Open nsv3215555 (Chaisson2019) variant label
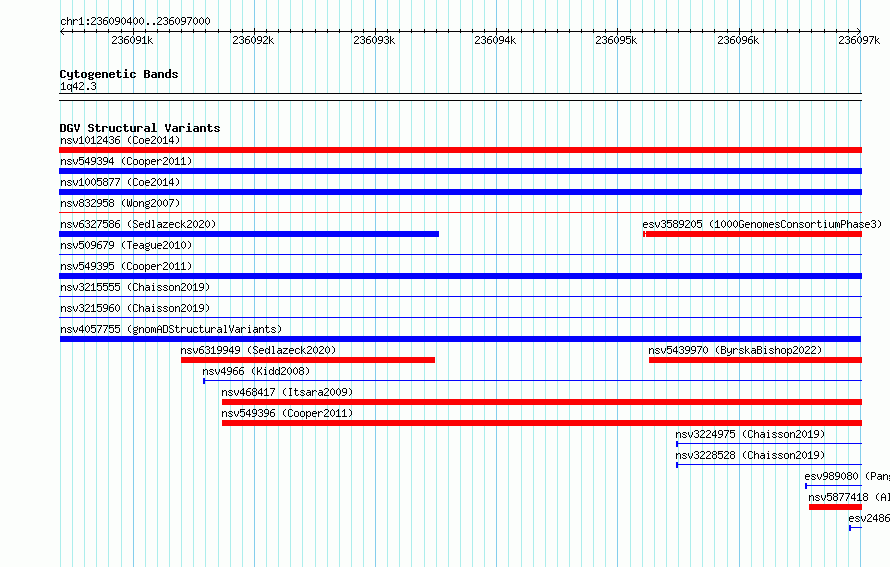Image resolution: width=890 pixels, height=567 pixels. (x=135, y=287)
